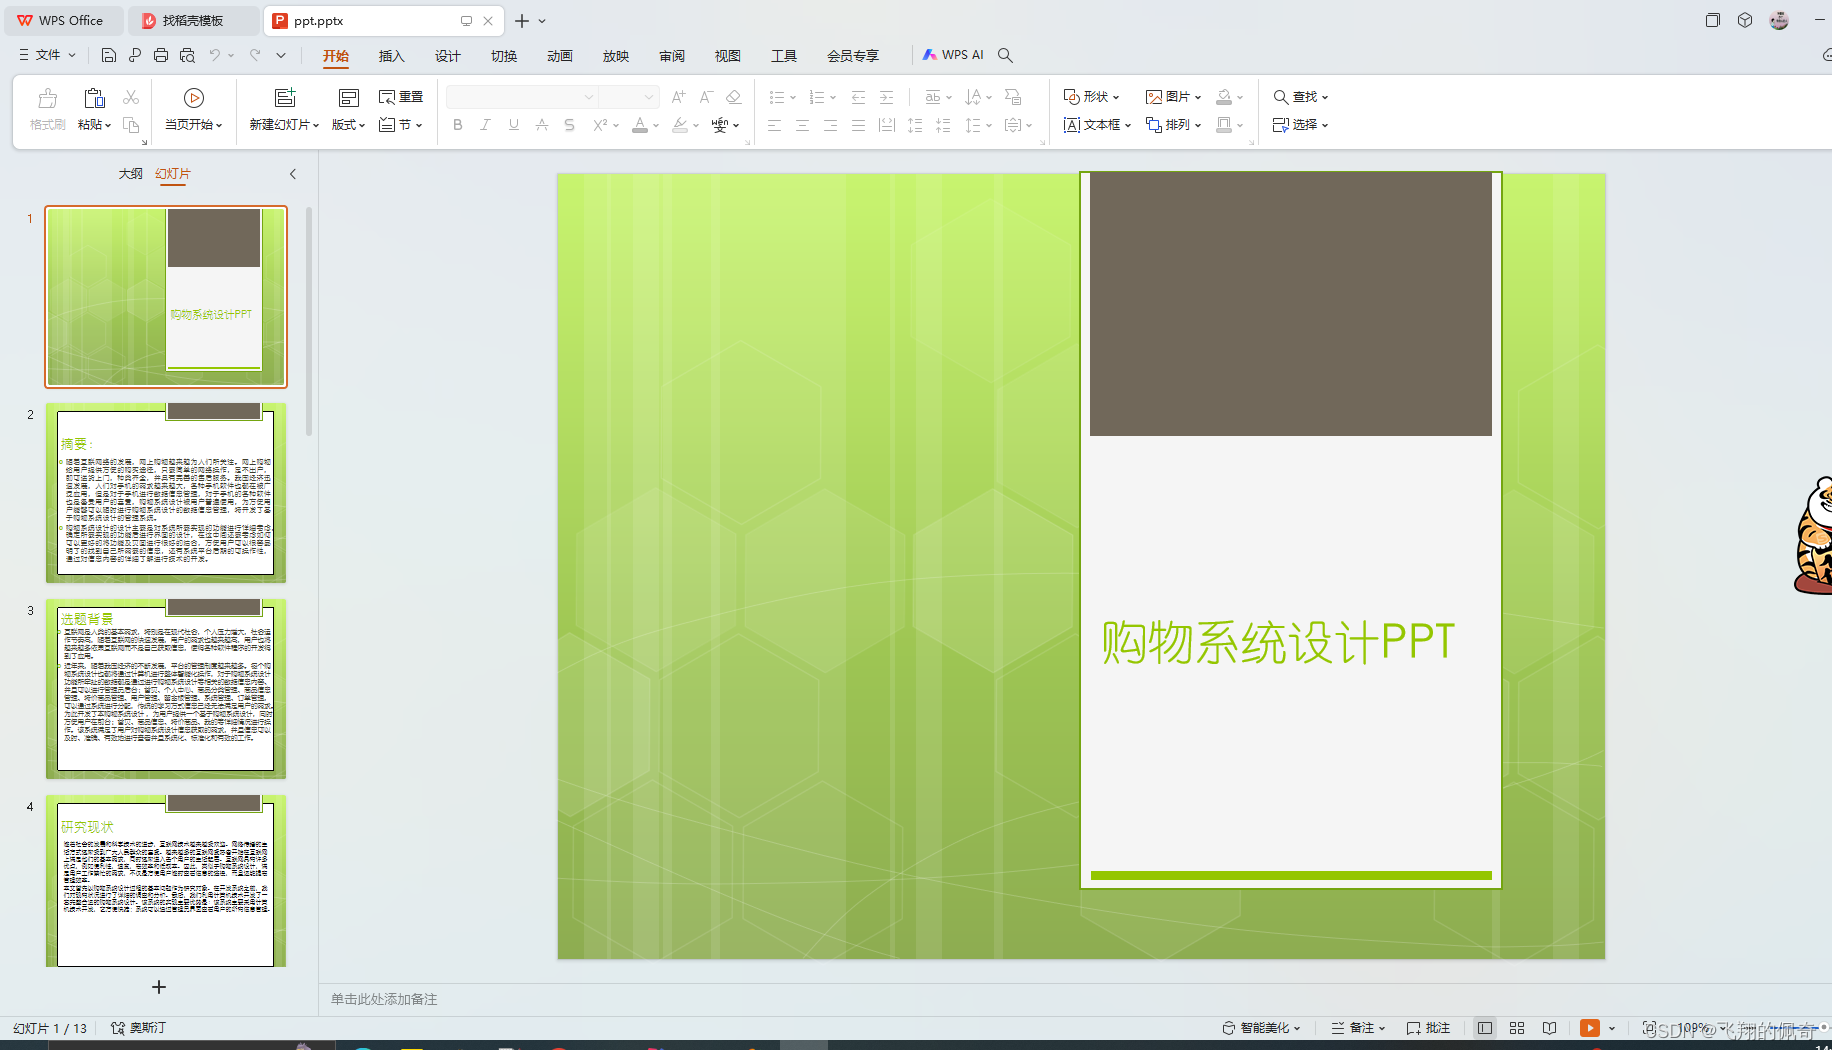Viewport: 1832px width, 1050px height.
Task: Open the File (文件) menu
Action: 47,55
